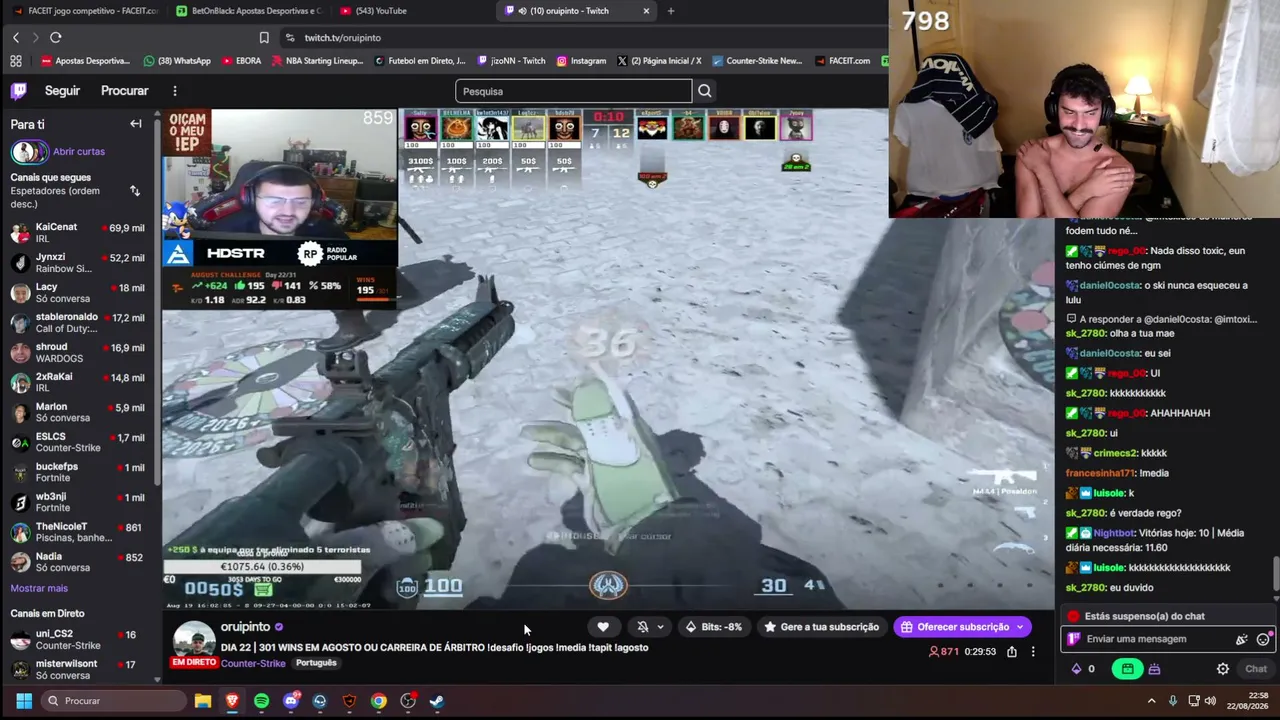This screenshot has height=720, width=1280.
Task: Open Discord from the taskbar
Action: pyautogui.click(x=291, y=701)
